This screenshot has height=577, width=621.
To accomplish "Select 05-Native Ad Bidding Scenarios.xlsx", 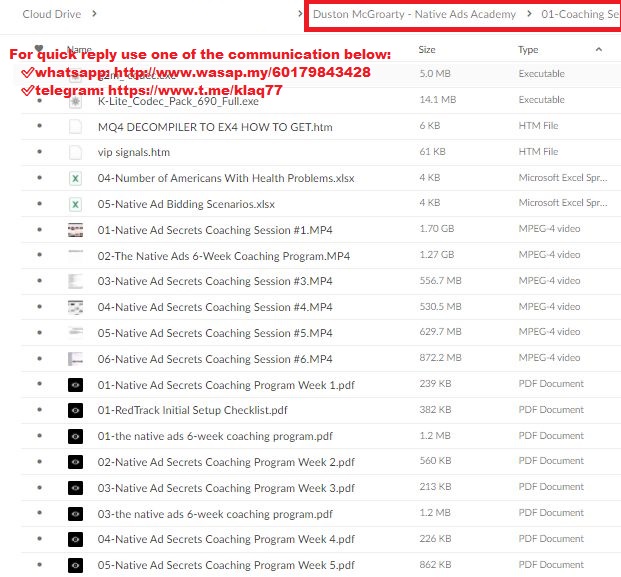I will (186, 204).
